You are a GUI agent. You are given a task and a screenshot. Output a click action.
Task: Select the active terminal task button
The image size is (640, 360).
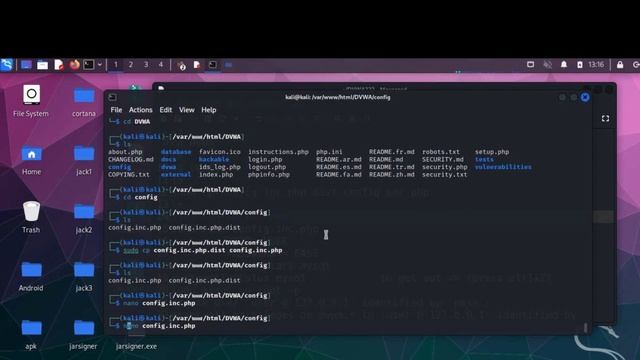point(213,65)
